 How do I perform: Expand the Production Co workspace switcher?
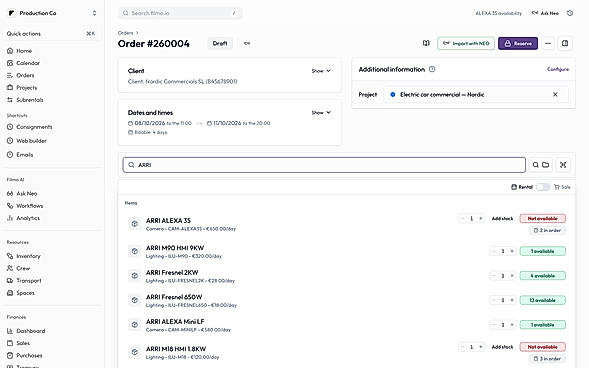click(52, 13)
